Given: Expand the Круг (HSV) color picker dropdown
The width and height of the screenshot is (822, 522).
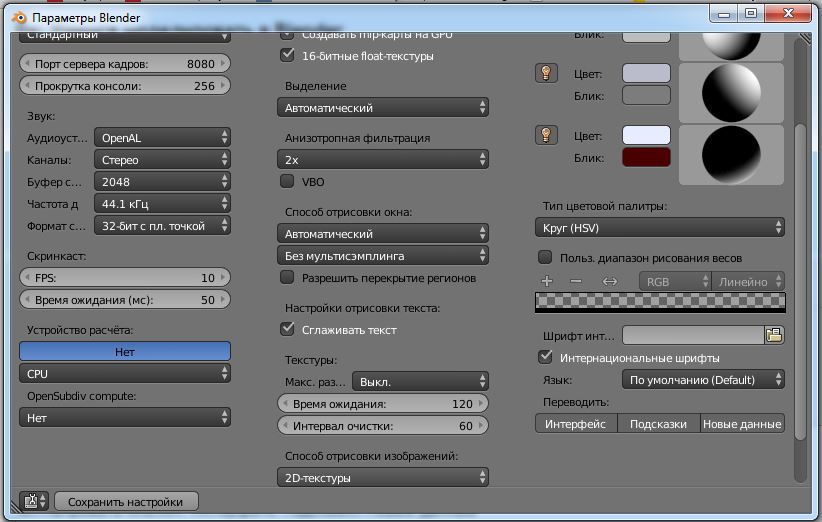Looking at the screenshot, I should 660,228.
